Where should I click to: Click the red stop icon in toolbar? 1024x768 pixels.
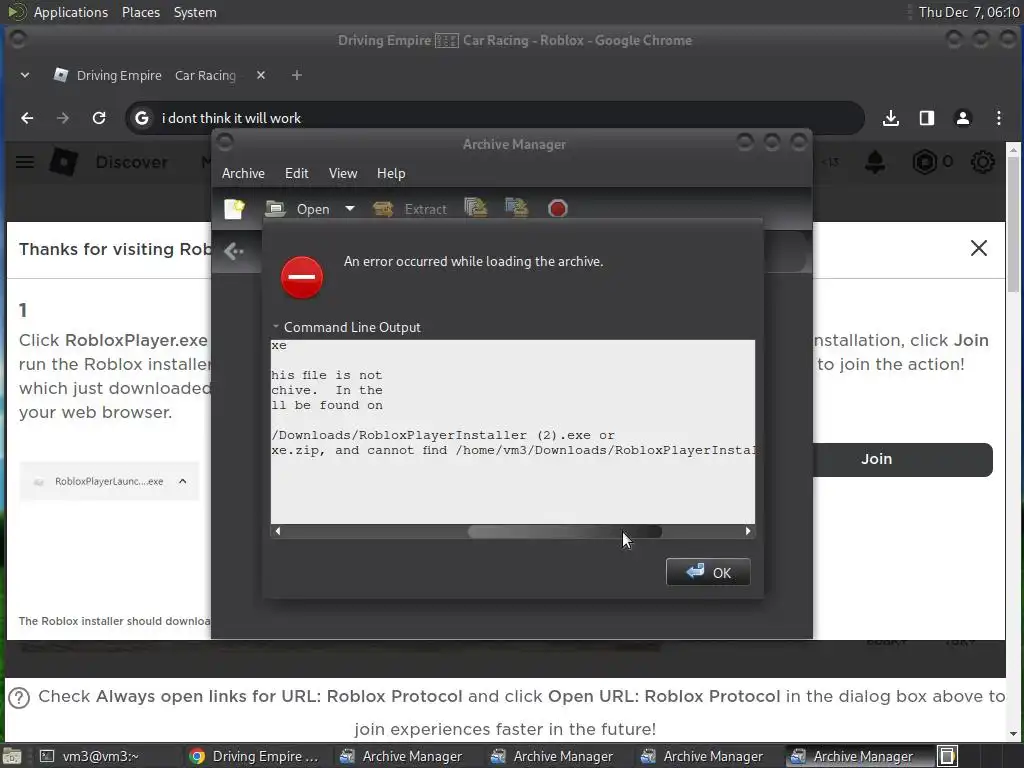[558, 209]
